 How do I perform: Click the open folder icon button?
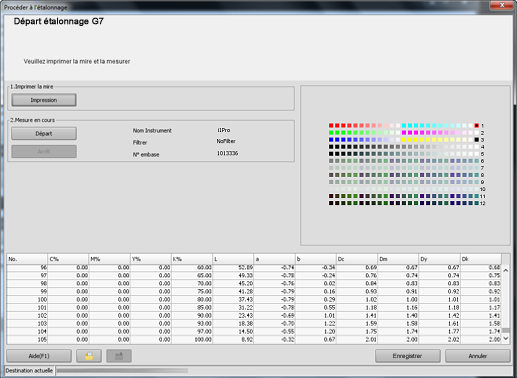coord(89,356)
